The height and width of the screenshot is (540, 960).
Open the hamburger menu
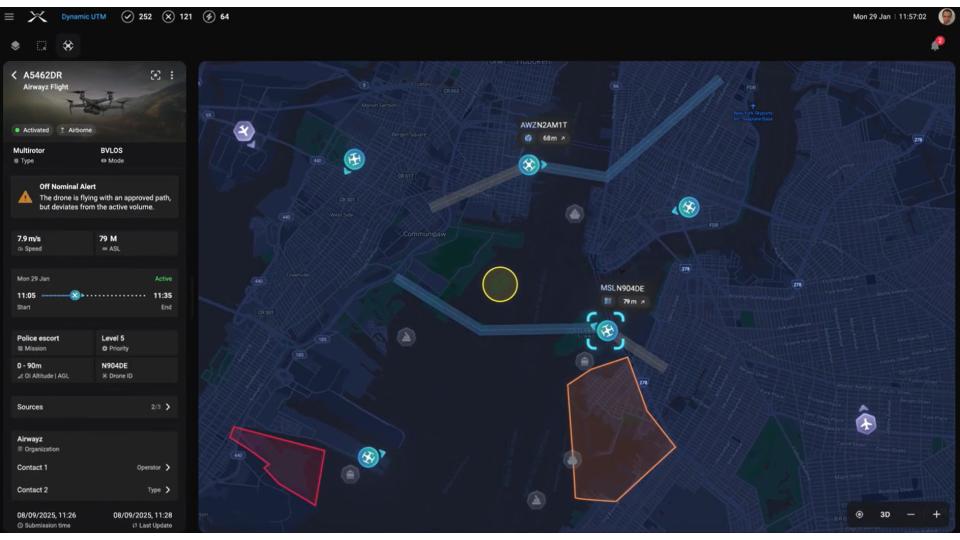pyautogui.click(x=10, y=16)
